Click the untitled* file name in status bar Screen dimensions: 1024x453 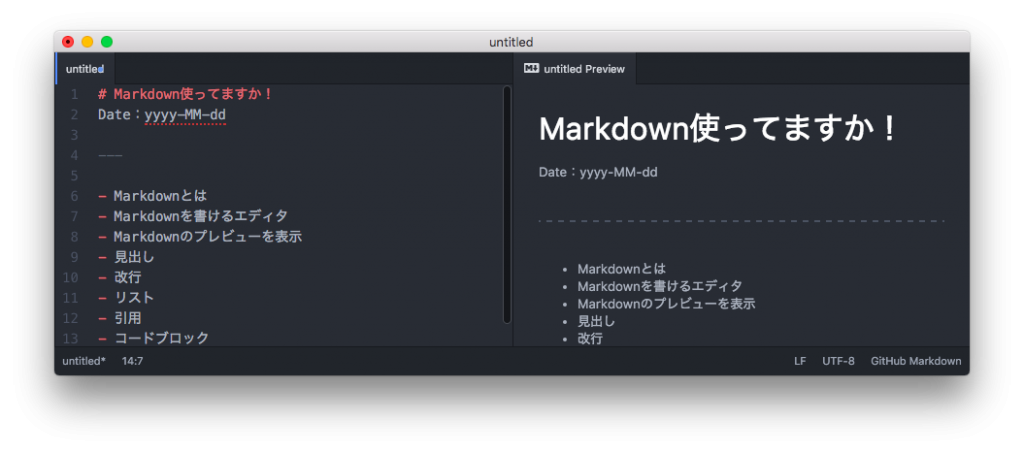point(84,361)
